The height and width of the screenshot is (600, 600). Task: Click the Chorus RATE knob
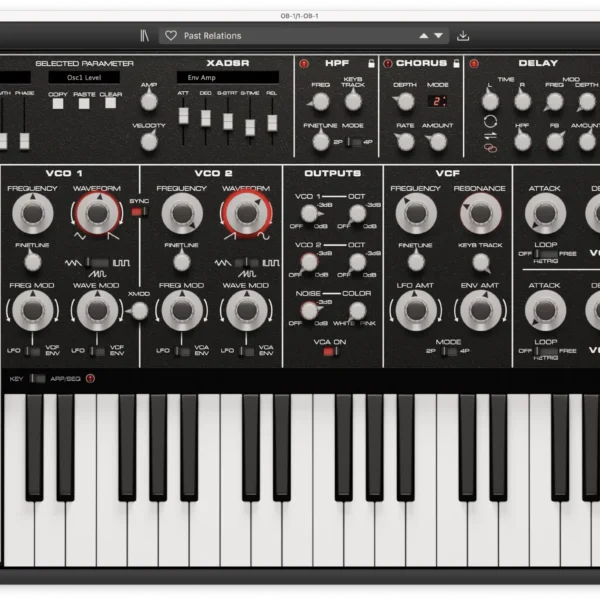(405, 142)
